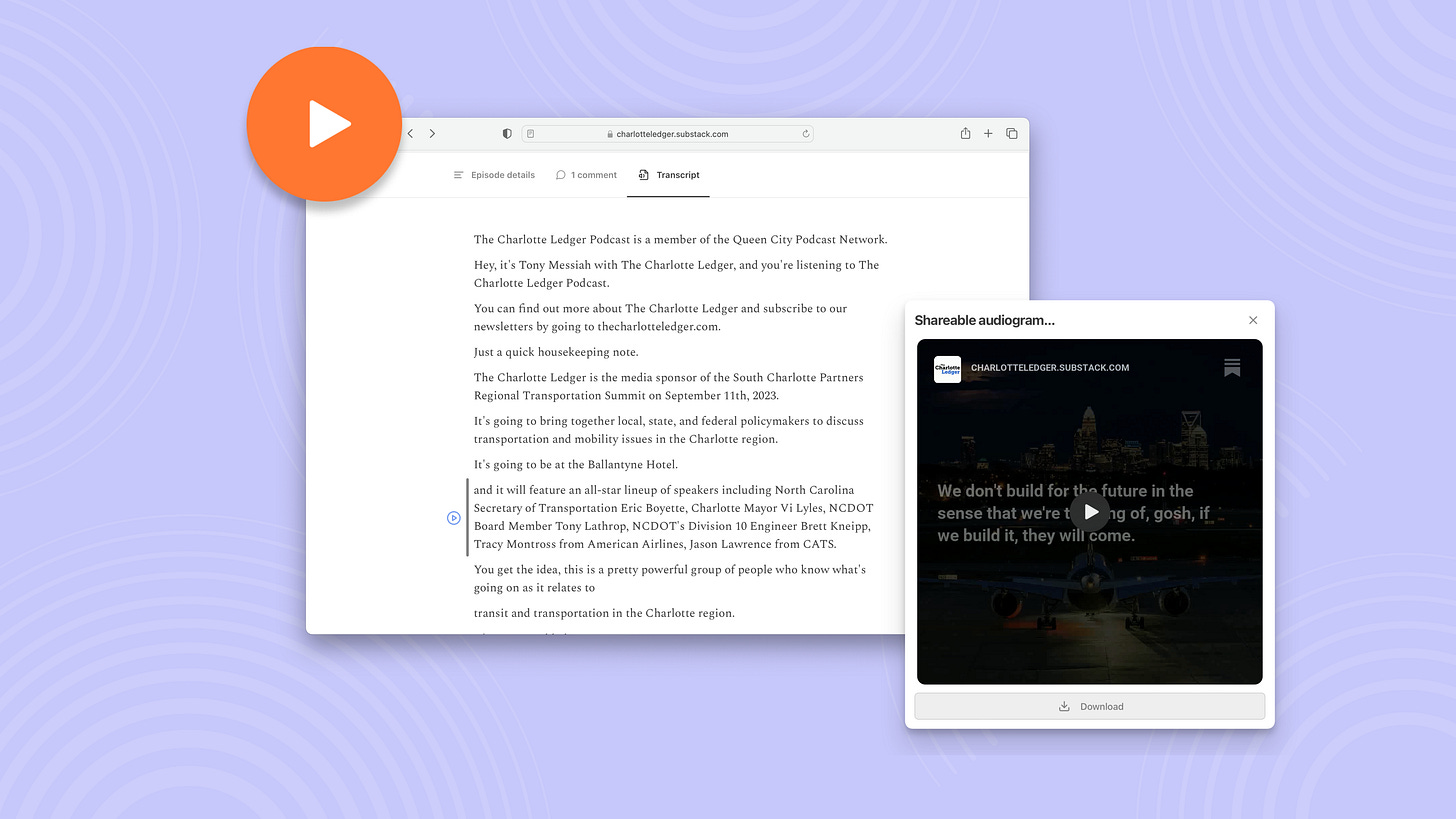1456x819 pixels.
Task: Click the speech bubble icon next to 1 comment
Action: point(561,174)
